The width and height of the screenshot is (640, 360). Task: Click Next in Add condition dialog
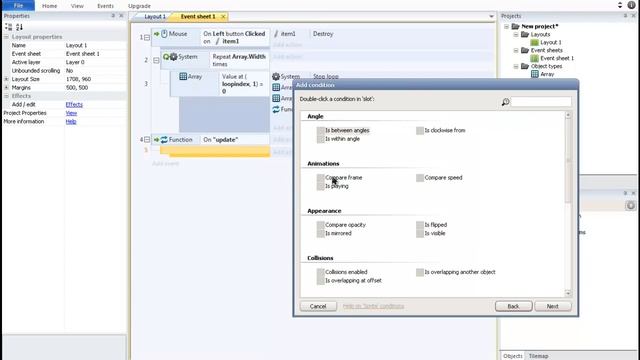pos(553,307)
